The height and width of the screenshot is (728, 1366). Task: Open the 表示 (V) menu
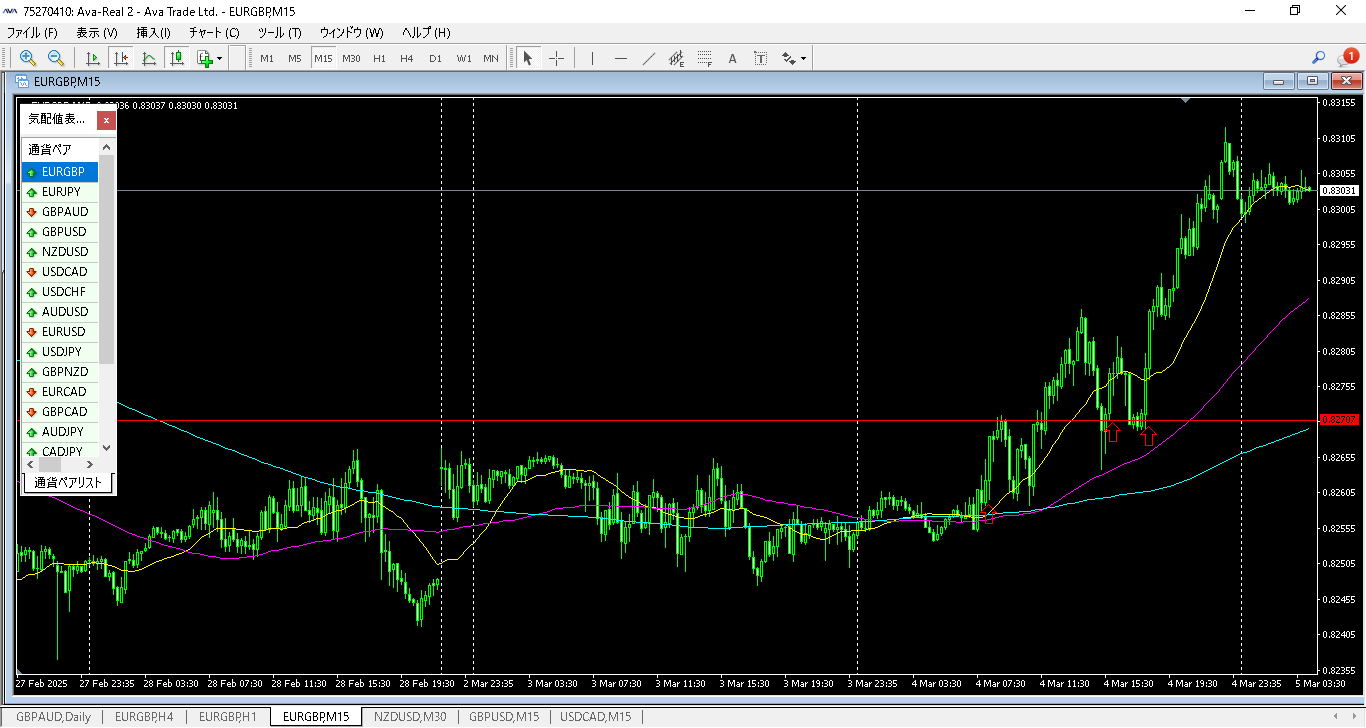97,32
